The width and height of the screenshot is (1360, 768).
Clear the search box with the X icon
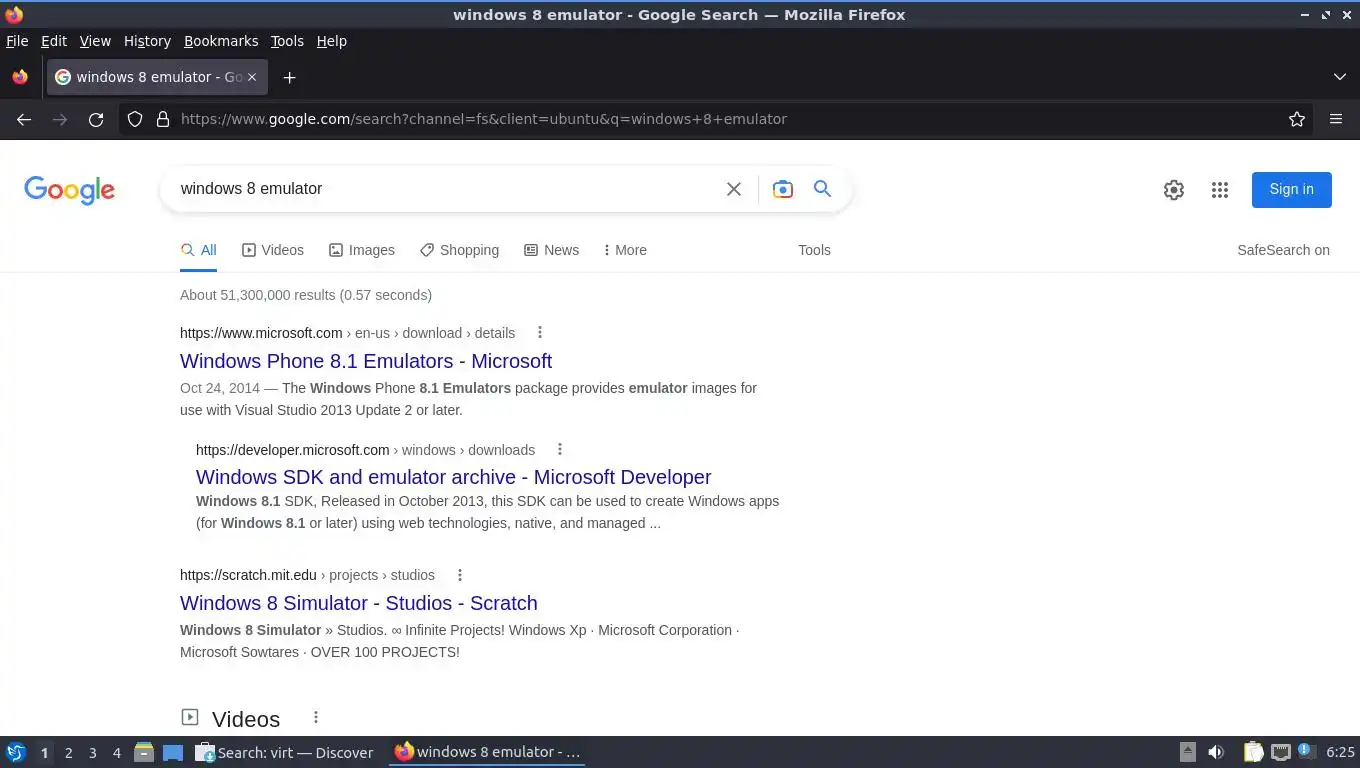pyautogui.click(x=734, y=189)
